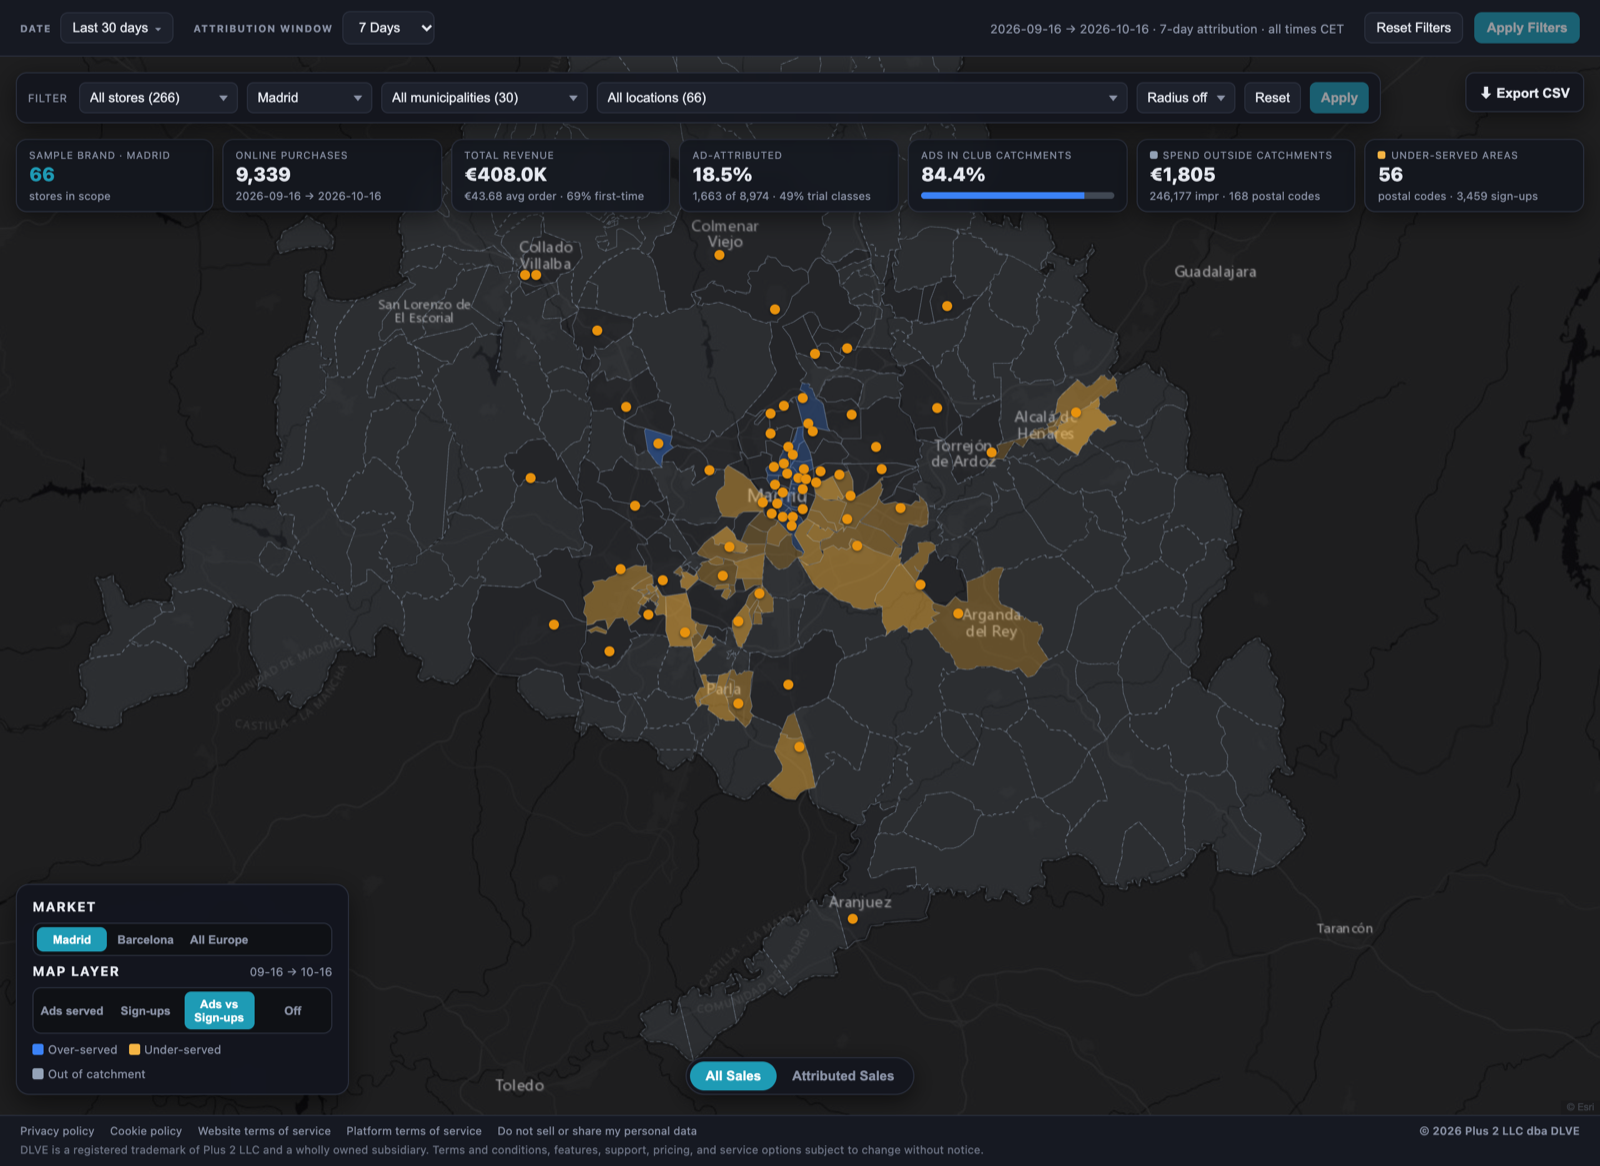Open Platform terms of service link
This screenshot has height=1166, width=1600.
click(x=414, y=1131)
